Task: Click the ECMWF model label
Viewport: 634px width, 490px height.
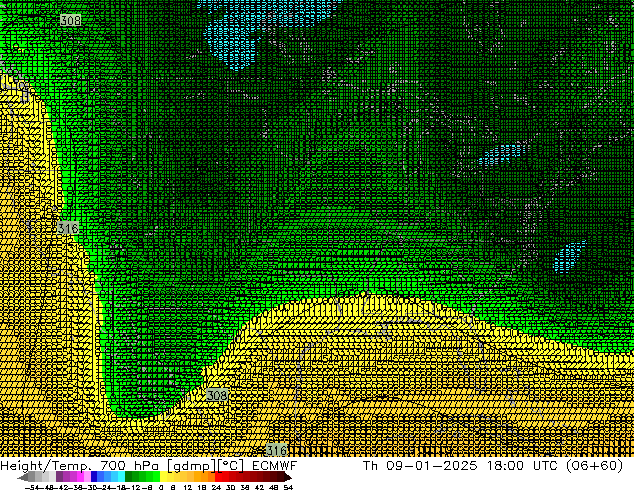Action: tap(275, 465)
